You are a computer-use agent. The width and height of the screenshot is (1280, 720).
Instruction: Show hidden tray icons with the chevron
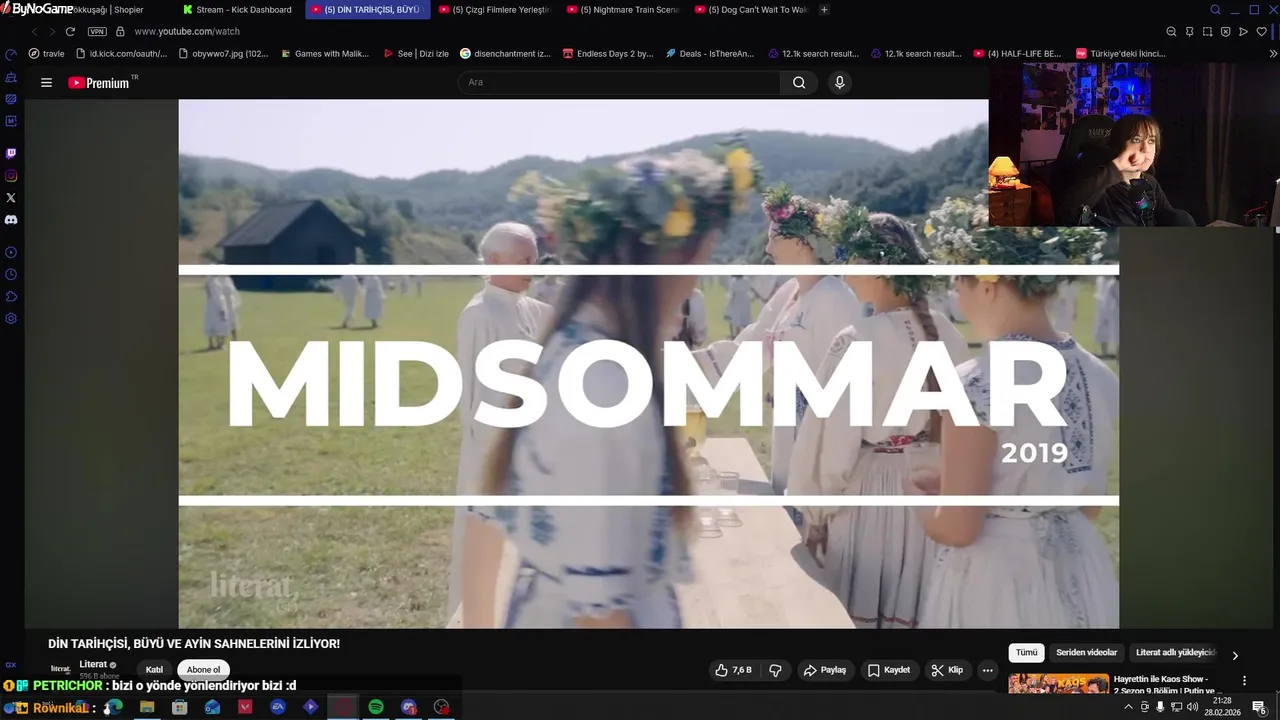tap(1129, 707)
